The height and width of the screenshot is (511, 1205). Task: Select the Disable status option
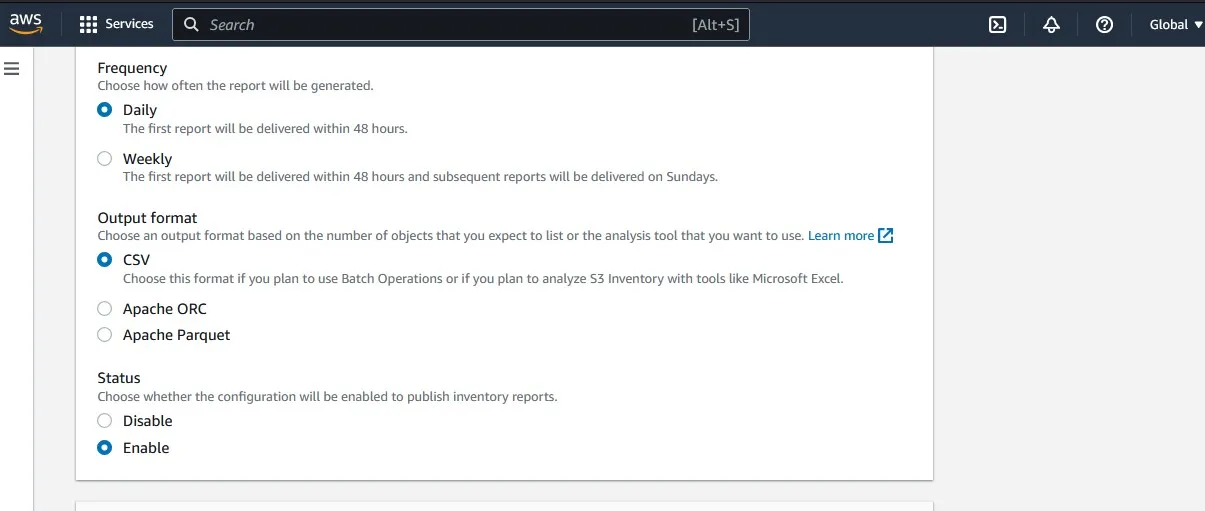[x=104, y=421]
